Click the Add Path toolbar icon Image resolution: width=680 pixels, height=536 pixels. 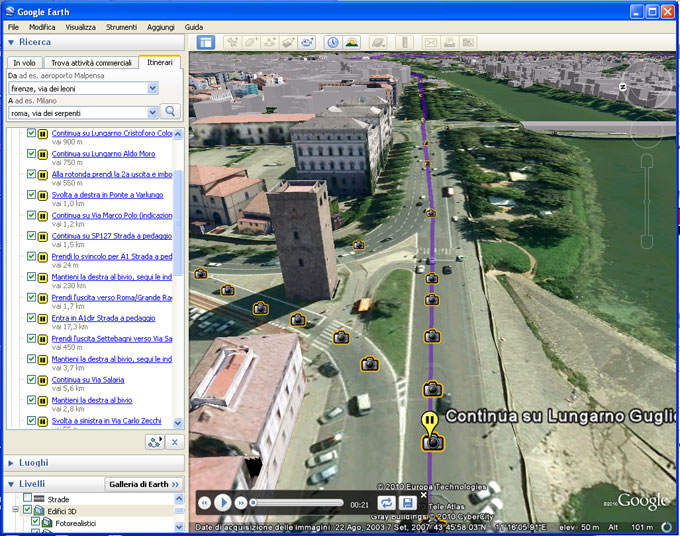[x=270, y=42]
